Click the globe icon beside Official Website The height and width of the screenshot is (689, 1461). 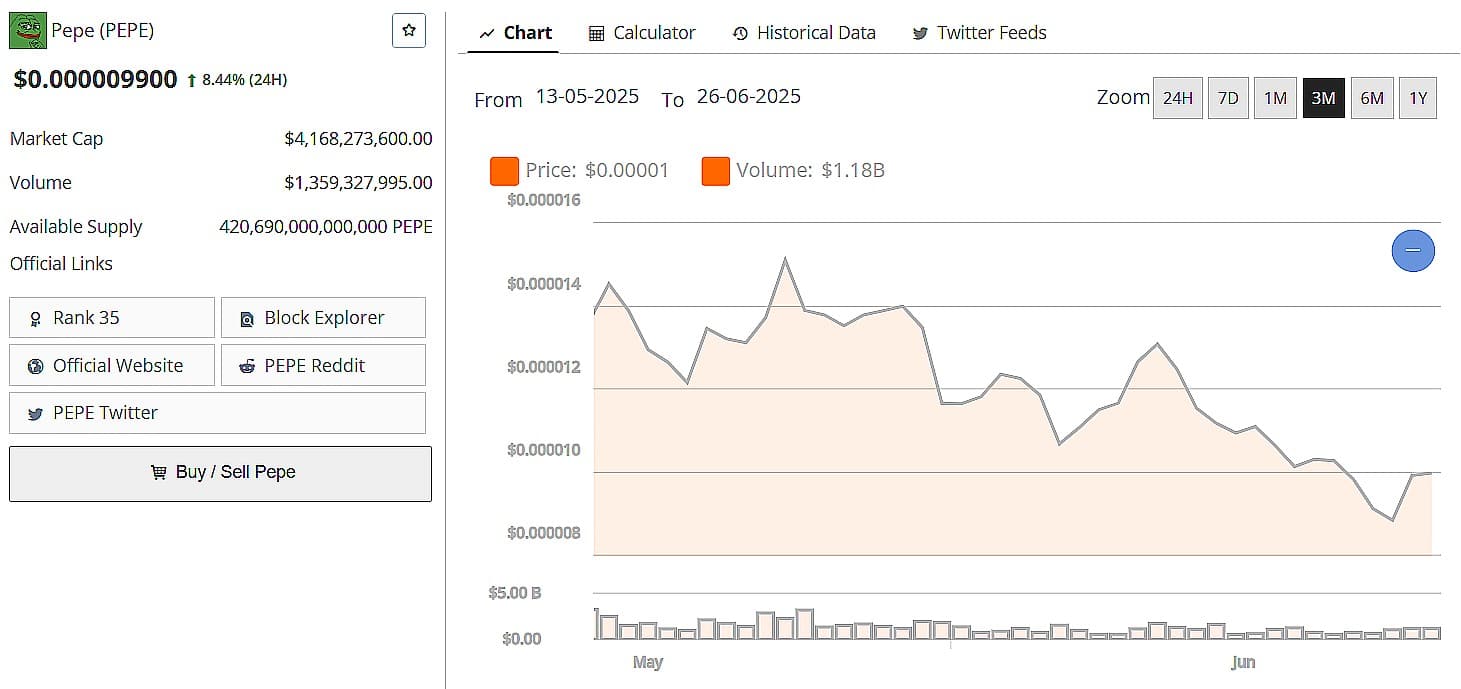pyautogui.click(x=35, y=366)
